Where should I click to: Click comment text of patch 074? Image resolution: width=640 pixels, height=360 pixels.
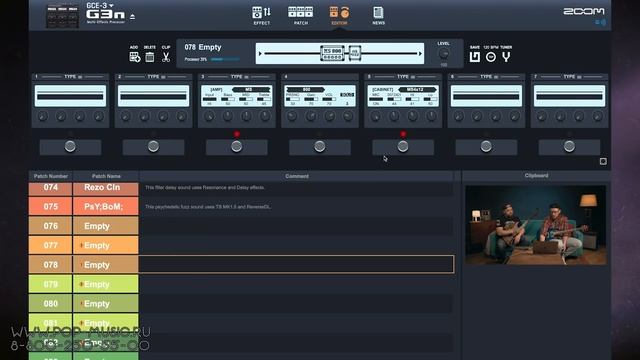click(205, 188)
